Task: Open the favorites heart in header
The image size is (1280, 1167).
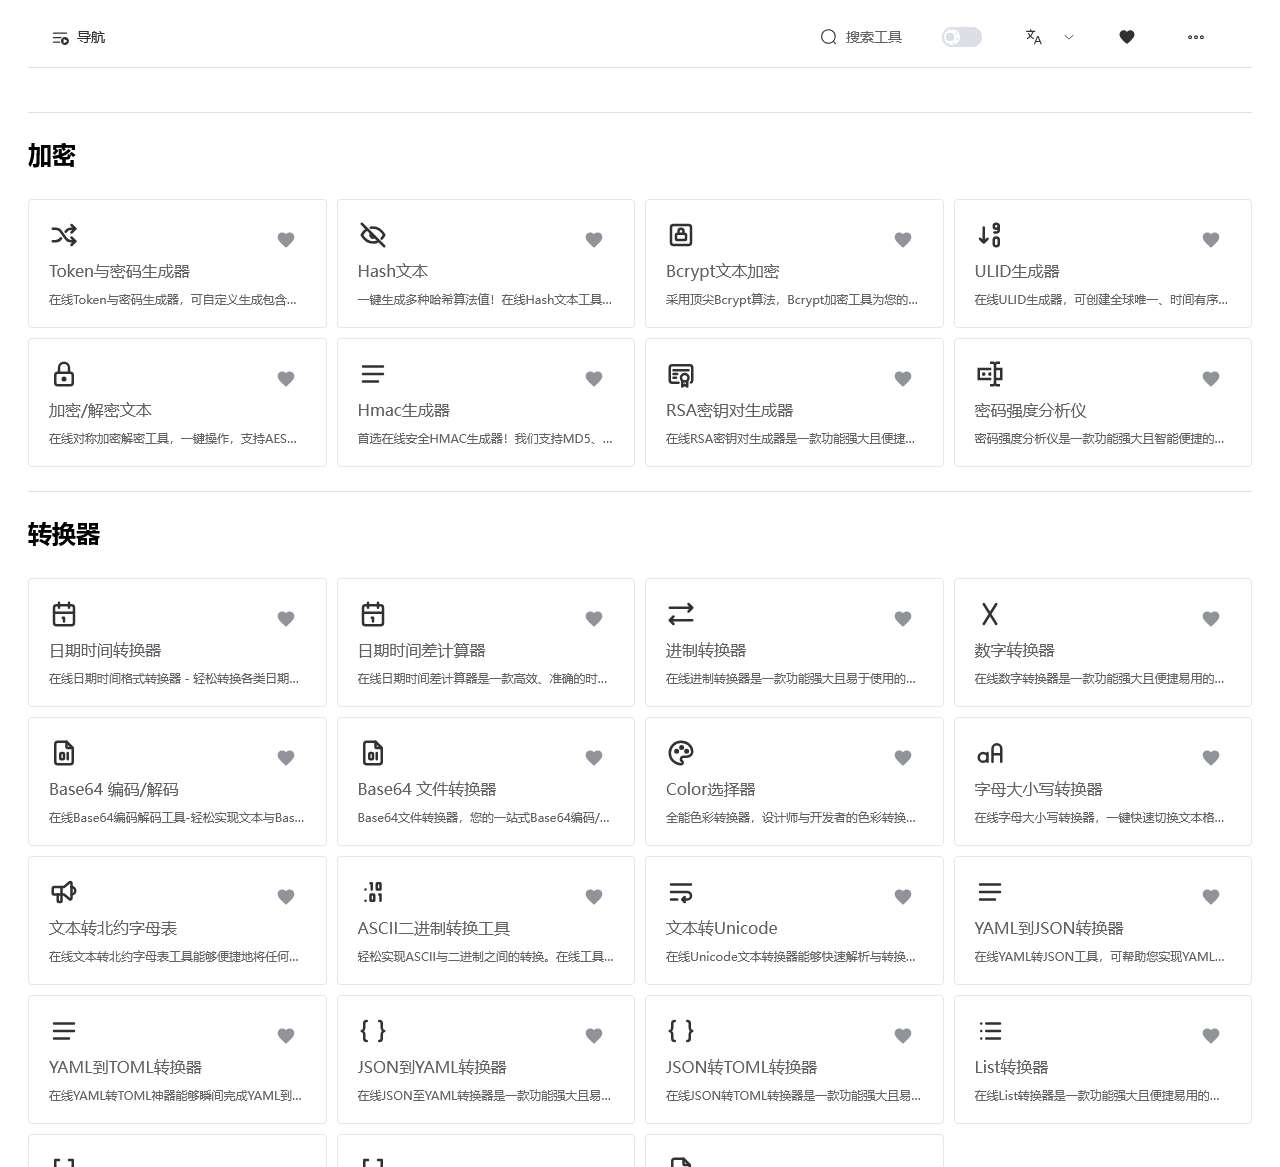Action: click(x=1126, y=37)
